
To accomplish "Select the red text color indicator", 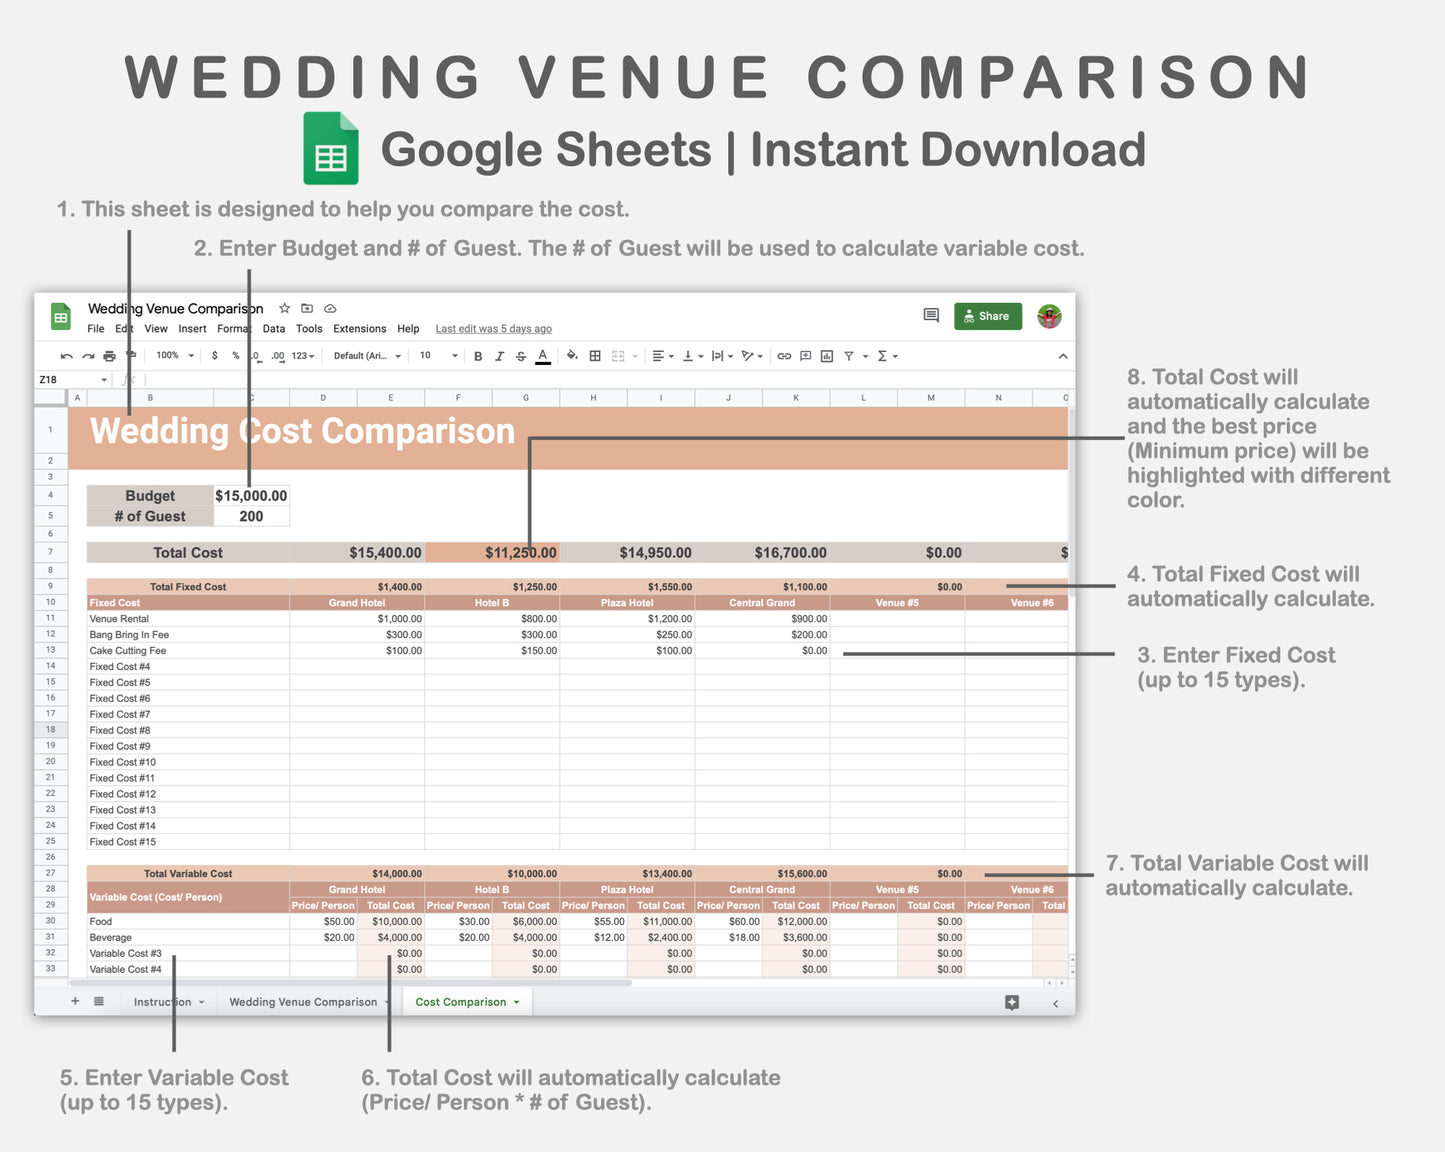I will coord(542,356).
